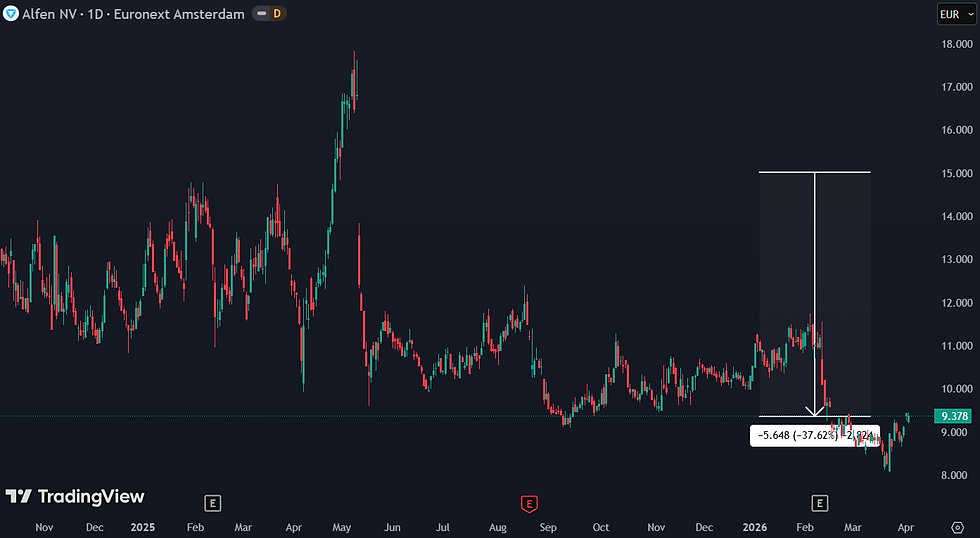Click the Apr label beside the settings gear
This screenshot has width=980, height=538.
906,527
